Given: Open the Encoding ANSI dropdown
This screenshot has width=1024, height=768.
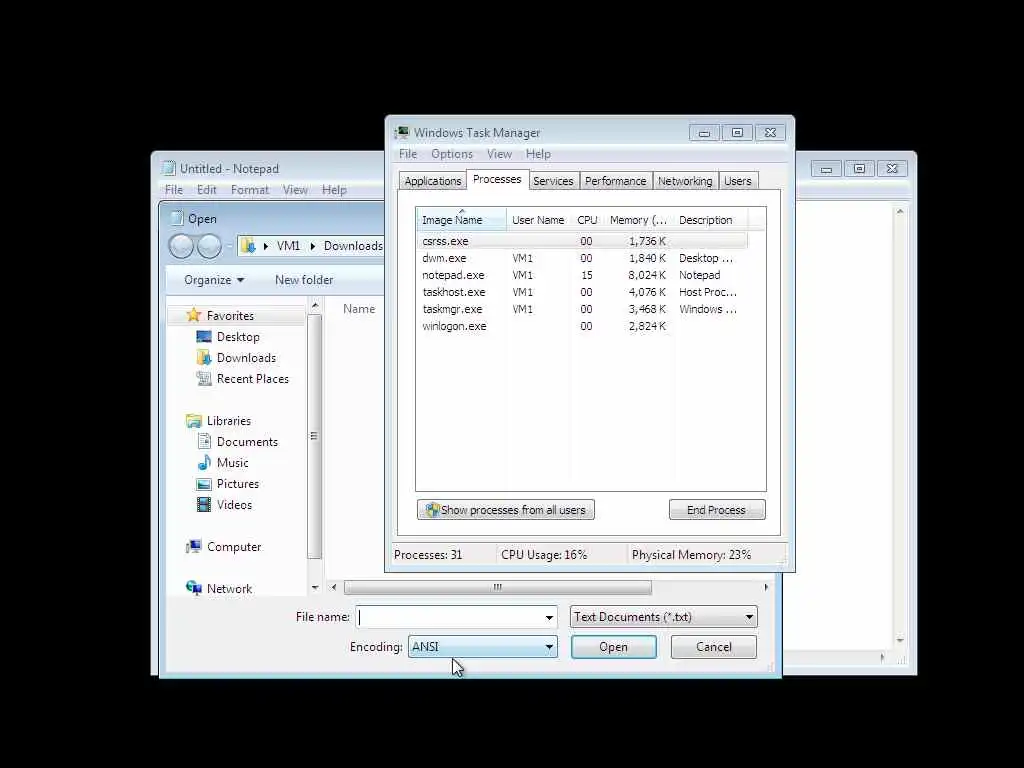Looking at the screenshot, I should click(483, 647).
